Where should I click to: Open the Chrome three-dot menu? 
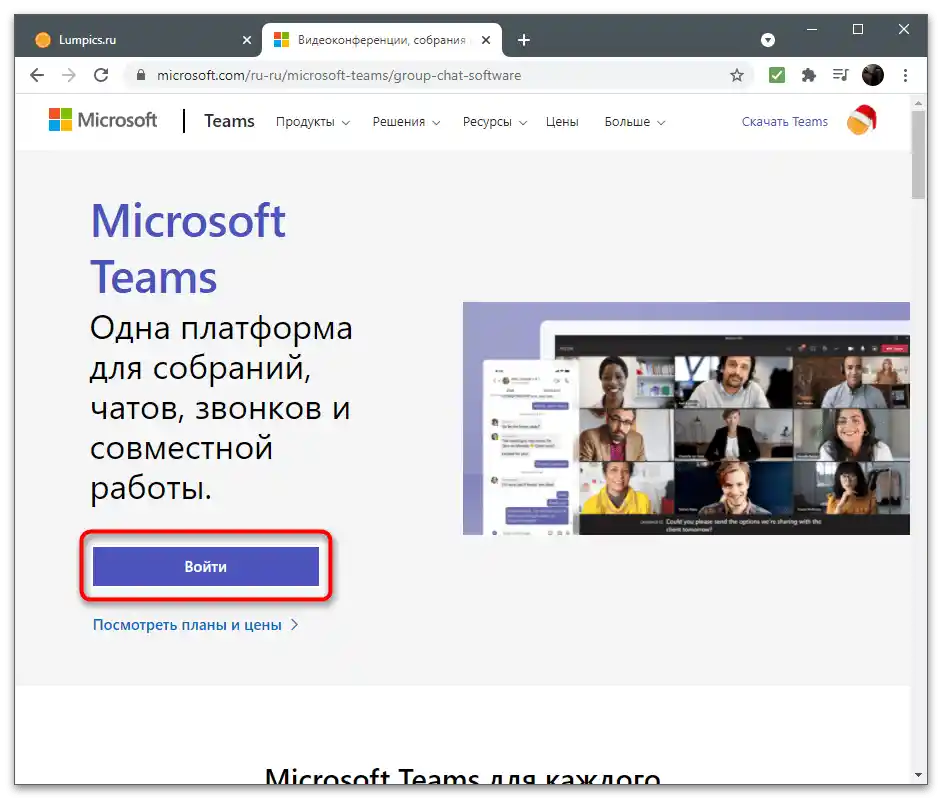tap(905, 75)
